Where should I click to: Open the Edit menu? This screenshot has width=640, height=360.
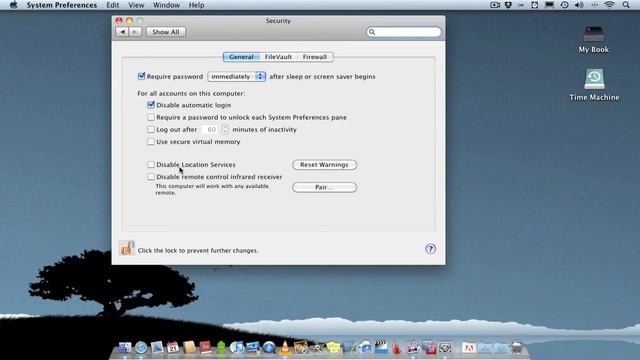point(113,5)
